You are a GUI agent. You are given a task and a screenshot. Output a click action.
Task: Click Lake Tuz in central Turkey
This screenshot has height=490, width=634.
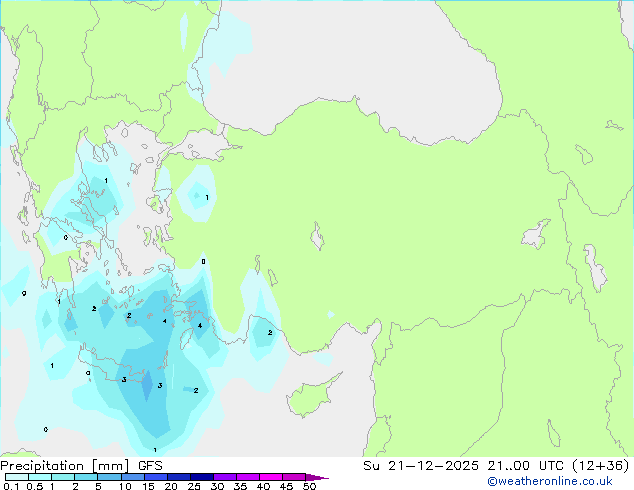318,236
